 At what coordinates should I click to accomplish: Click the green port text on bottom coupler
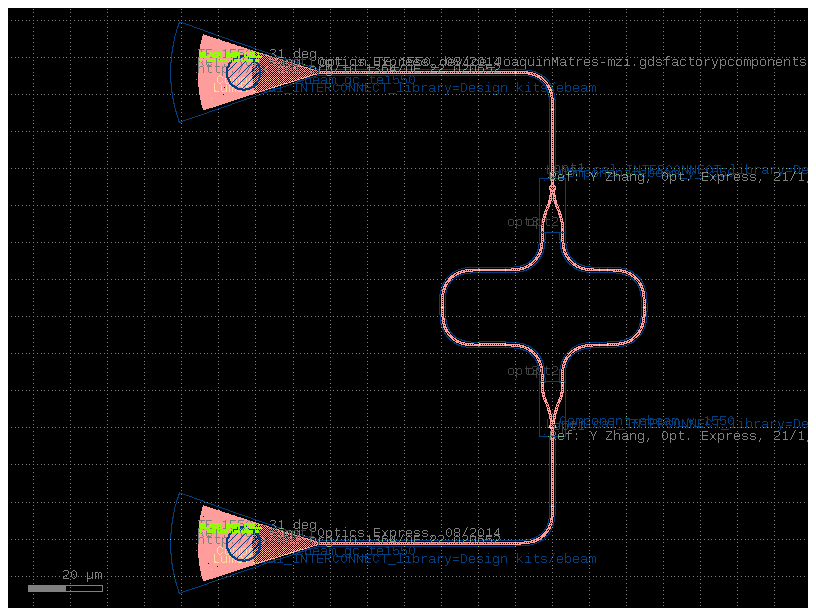[231, 527]
